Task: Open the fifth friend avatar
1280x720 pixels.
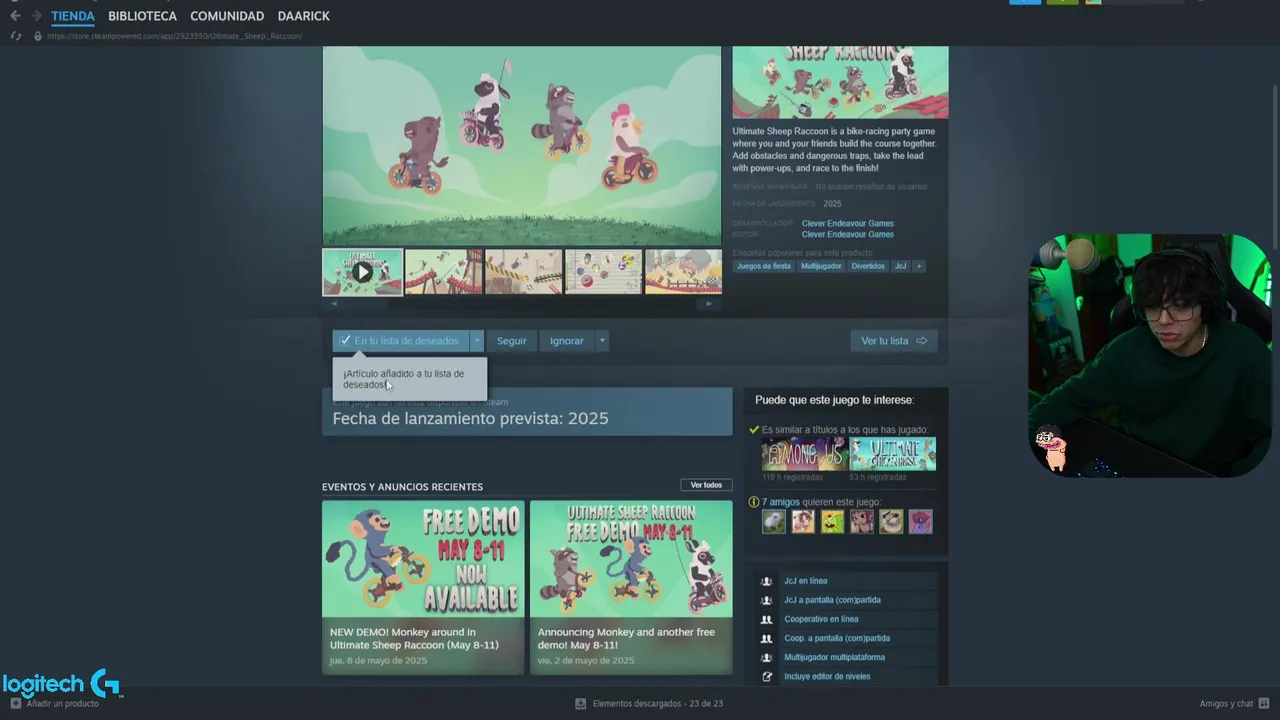Action: [891, 521]
